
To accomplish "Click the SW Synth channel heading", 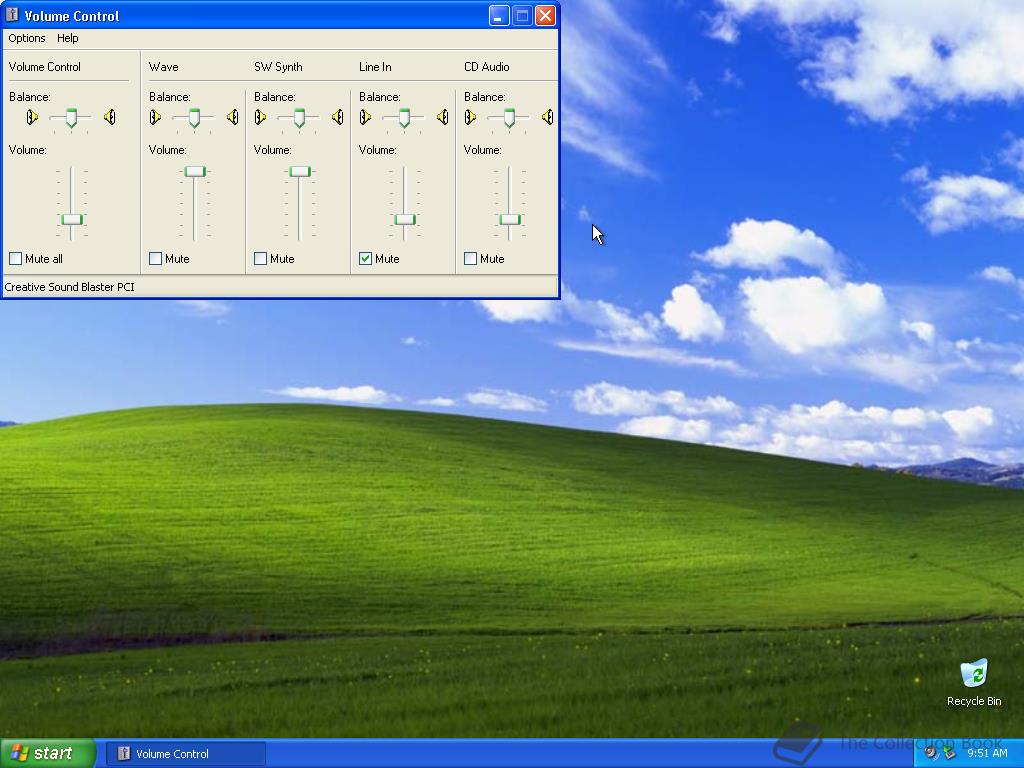I will (x=278, y=67).
